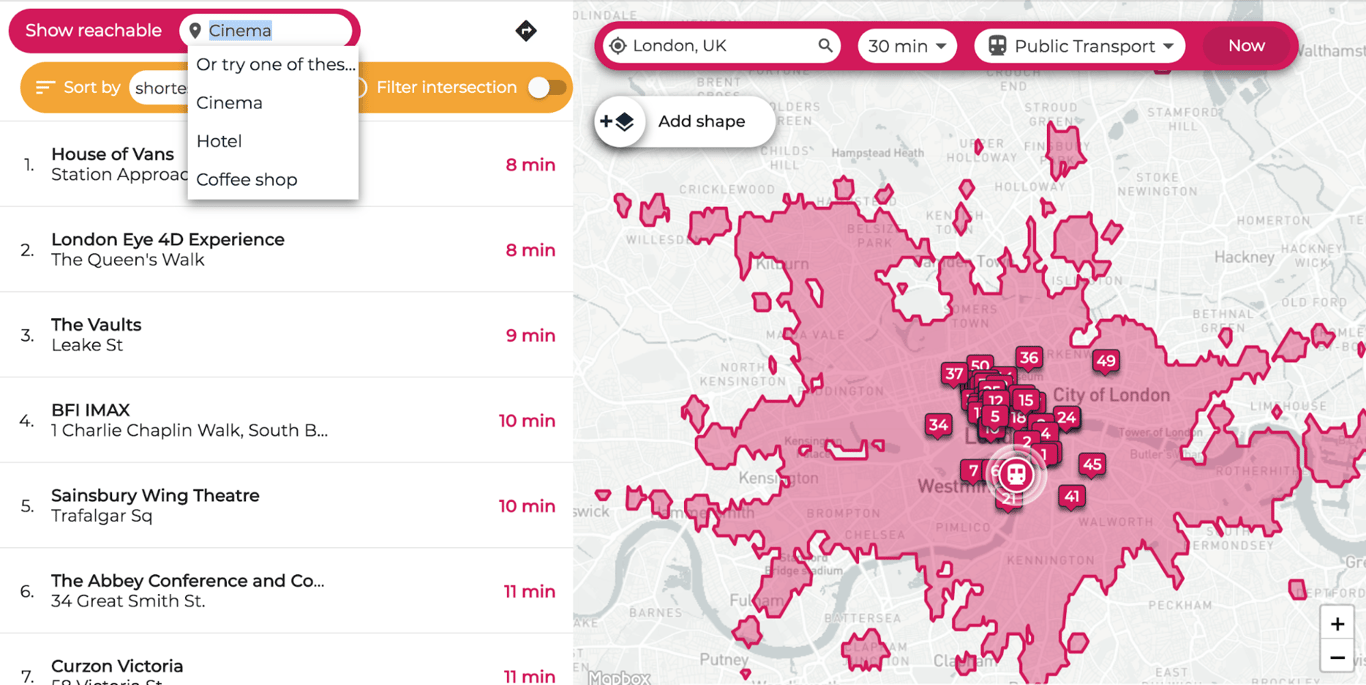Select The Abbey Conference result row
The width and height of the screenshot is (1366, 685).
(x=287, y=591)
